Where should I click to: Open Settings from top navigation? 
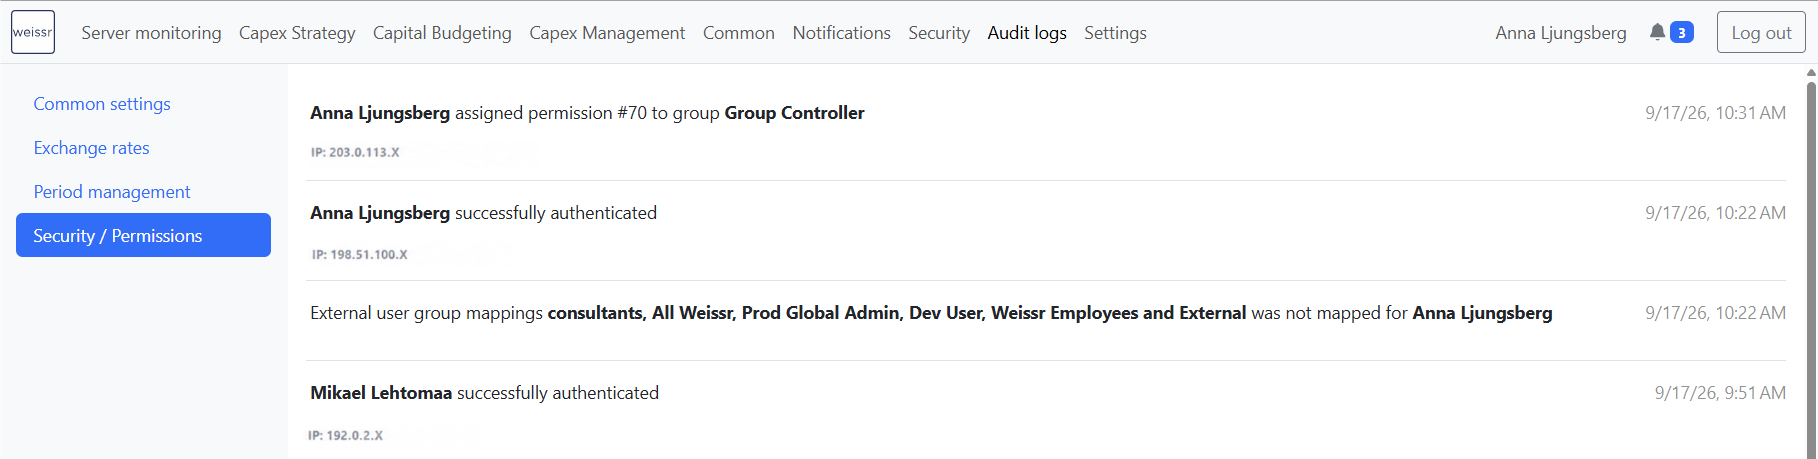point(1115,33)
